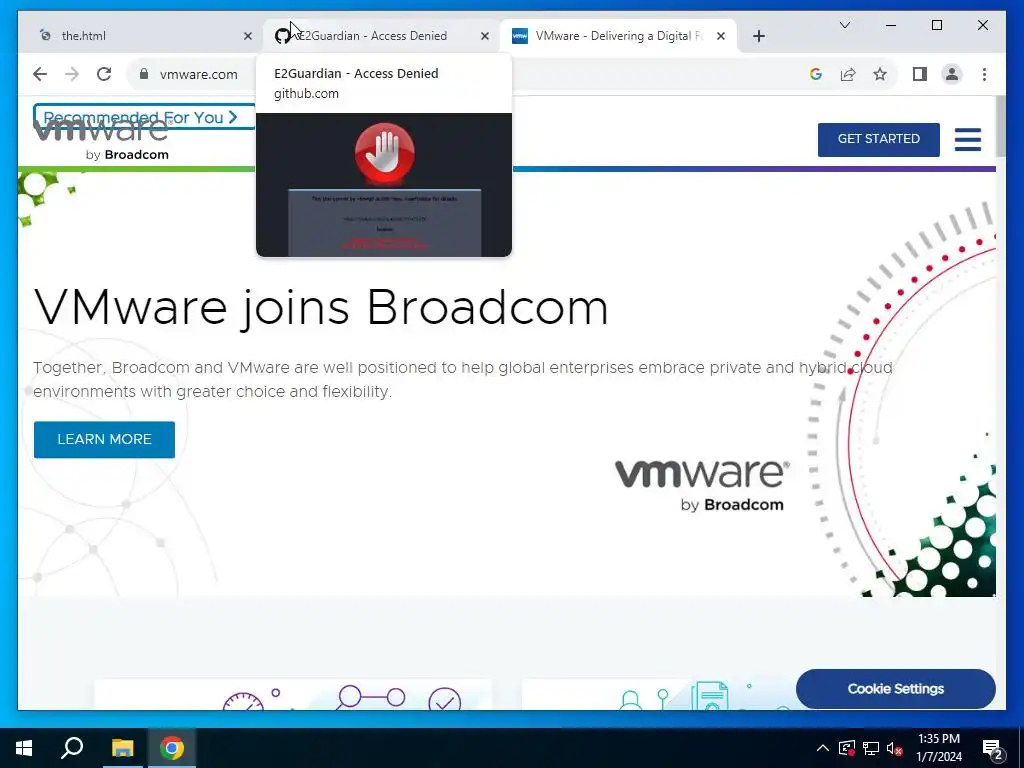Close the E2Guardian Access Denied tab

pos(485,36)
